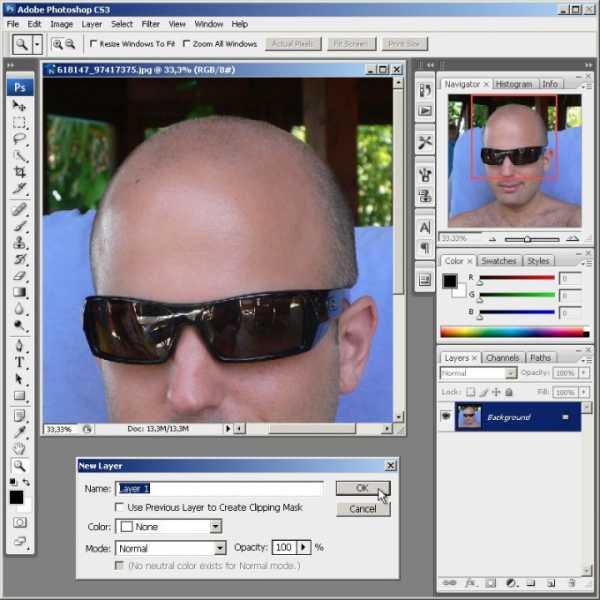
Task: Open the Mode dropdown in New Layer dialog
Action: pos(220,548)
